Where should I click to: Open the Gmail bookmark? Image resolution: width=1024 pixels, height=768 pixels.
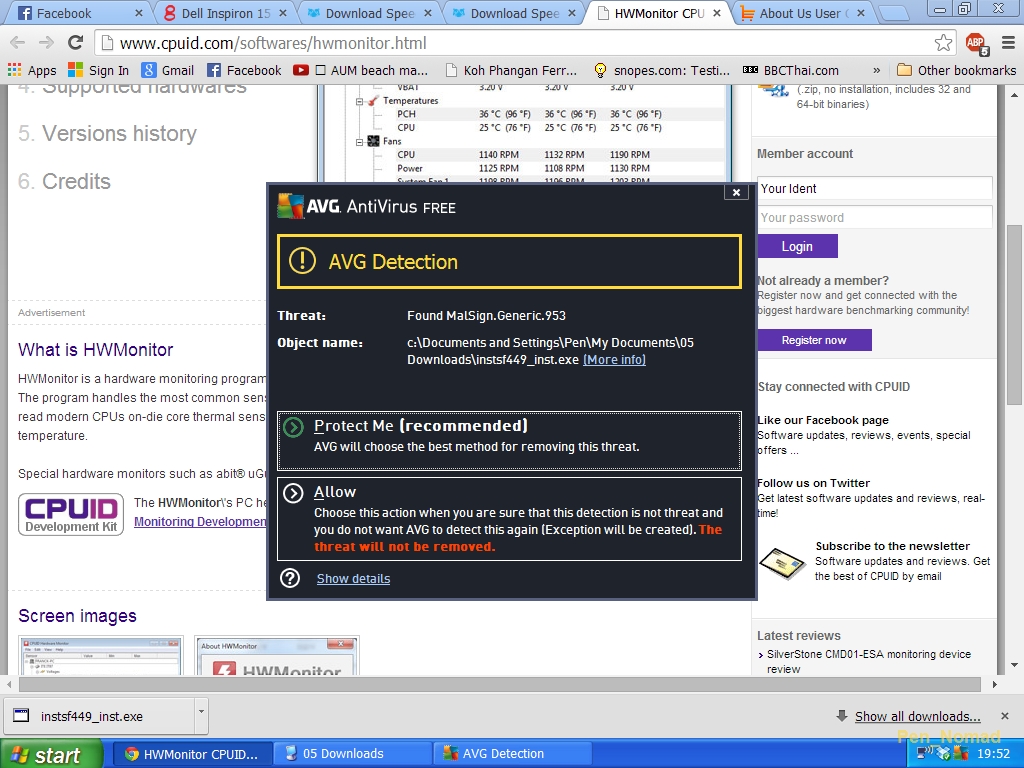(168, 71)
